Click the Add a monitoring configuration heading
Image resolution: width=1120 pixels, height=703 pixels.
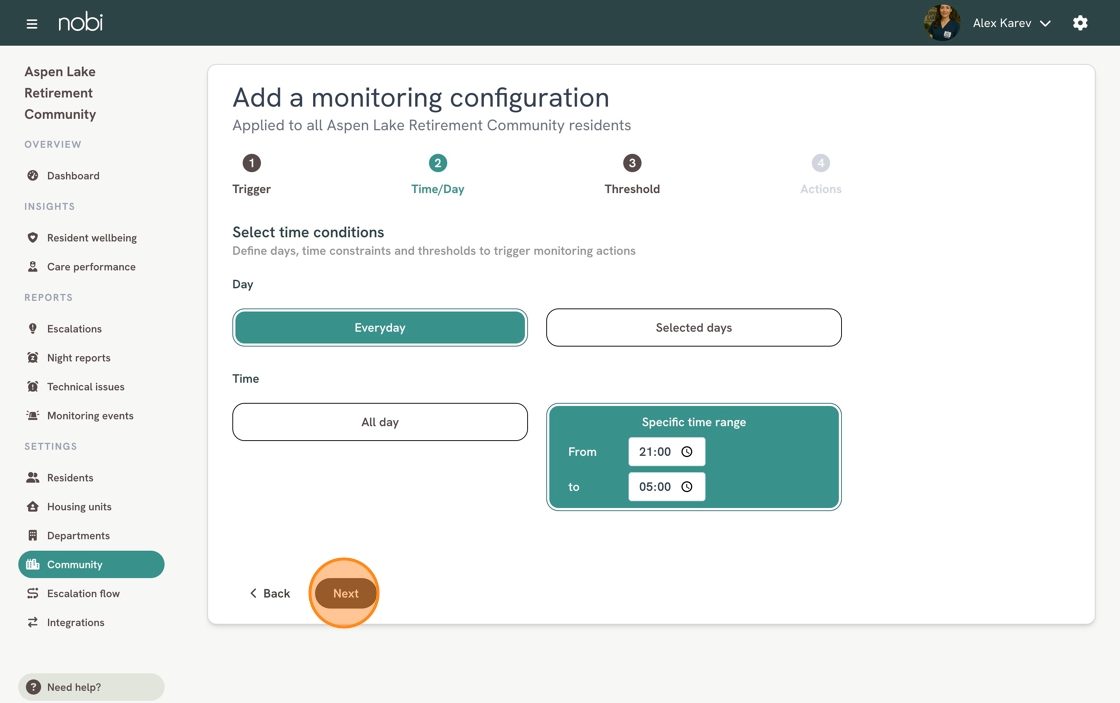pyautogui.click(x=421, y=98)
